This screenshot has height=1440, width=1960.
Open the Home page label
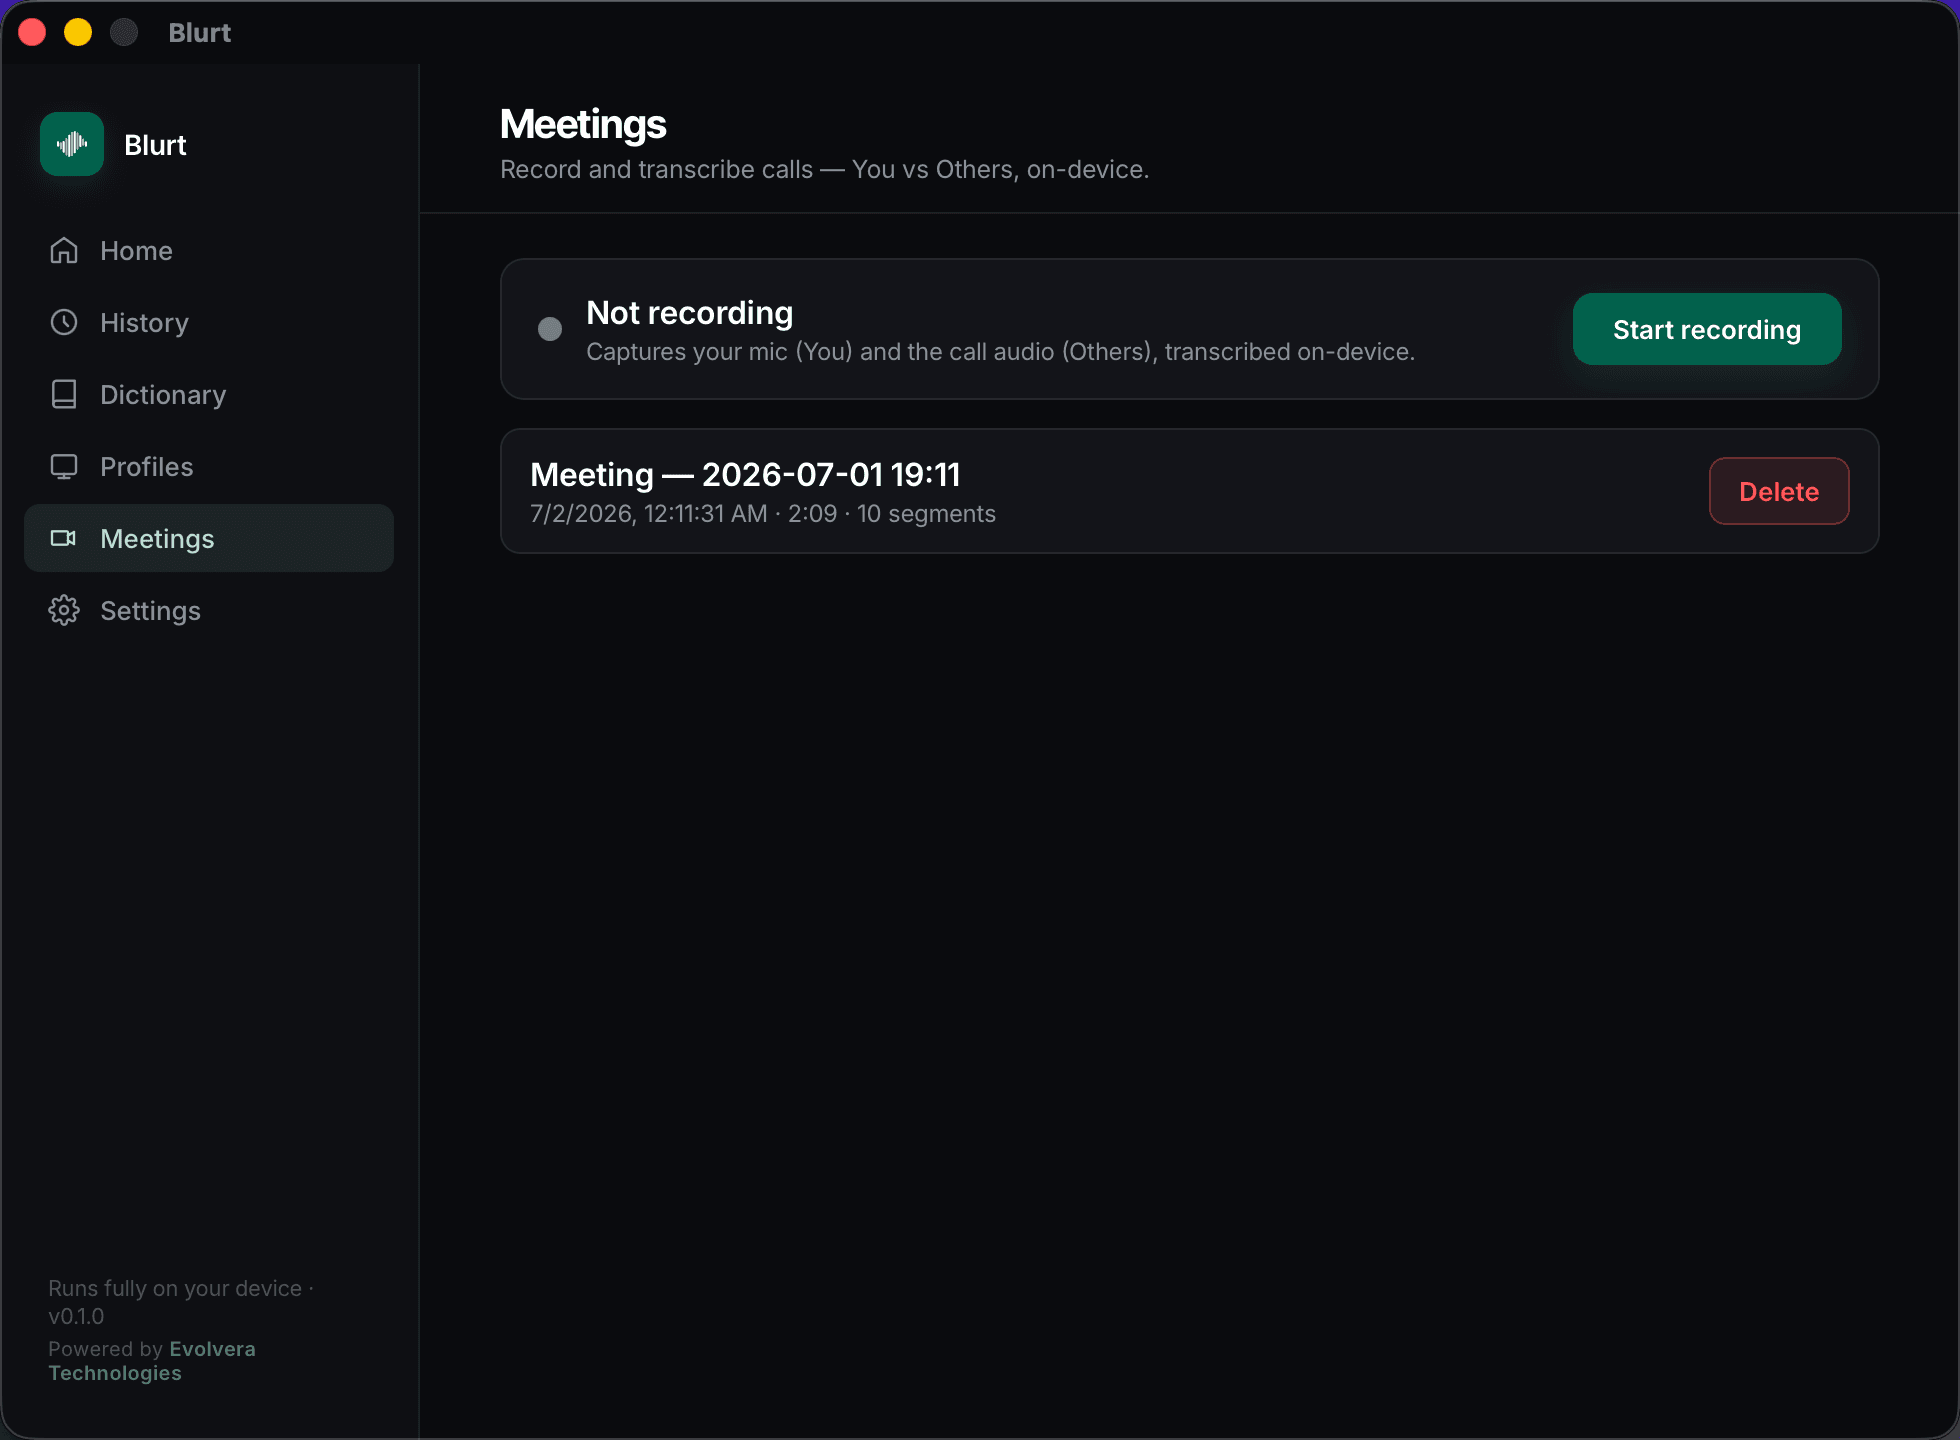[x=136, y=251]
